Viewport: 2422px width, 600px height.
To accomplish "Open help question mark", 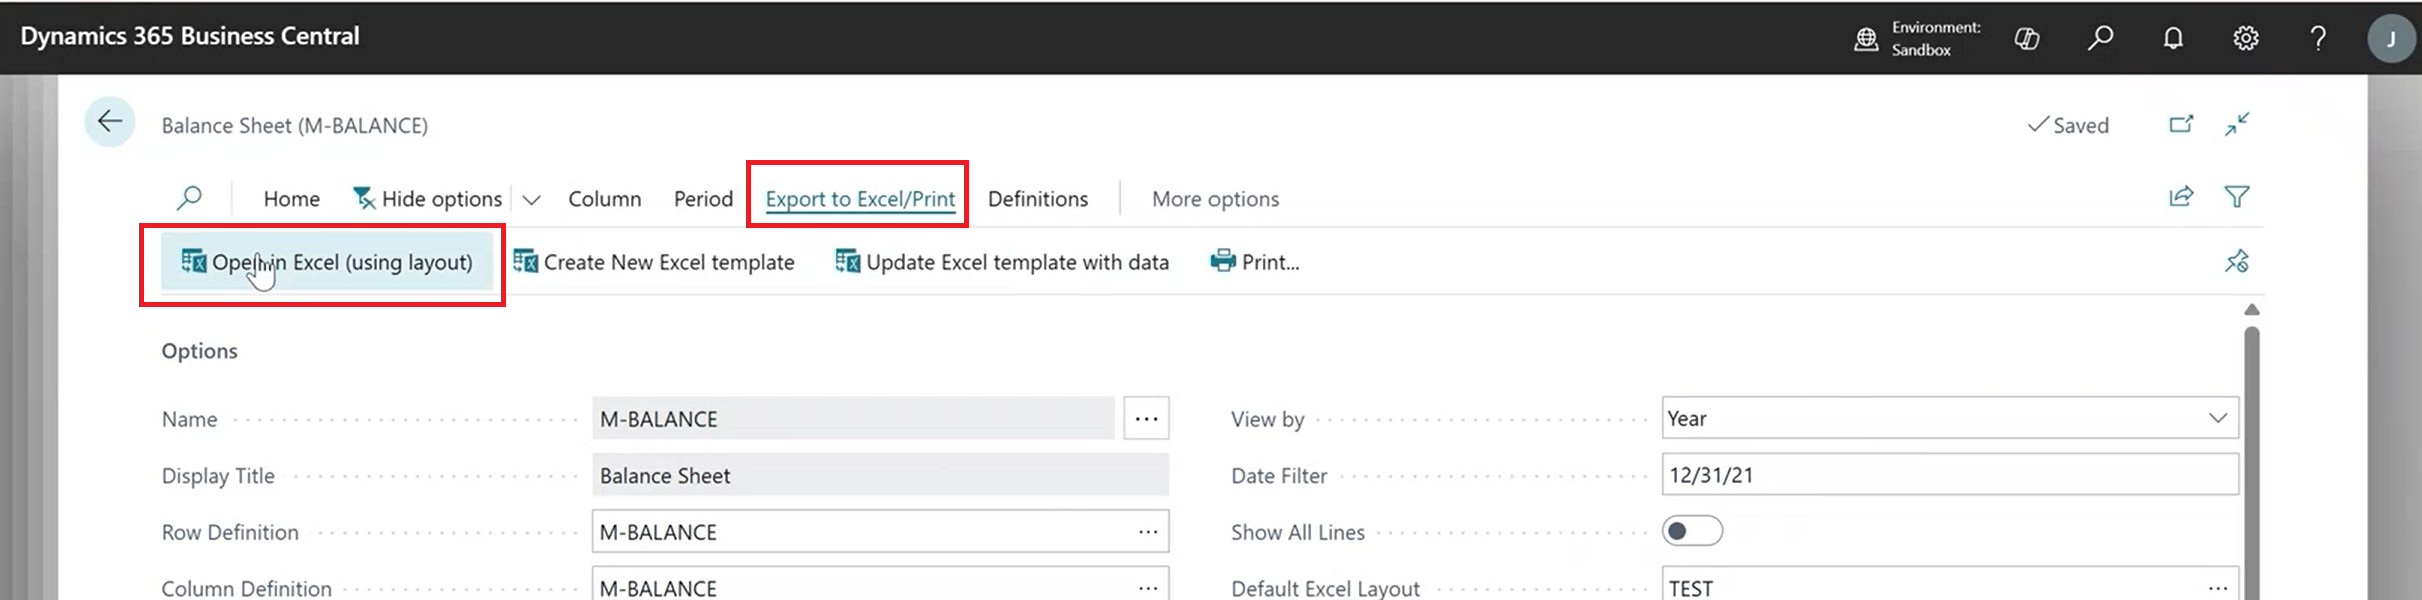I will [x=2318, y=38].
